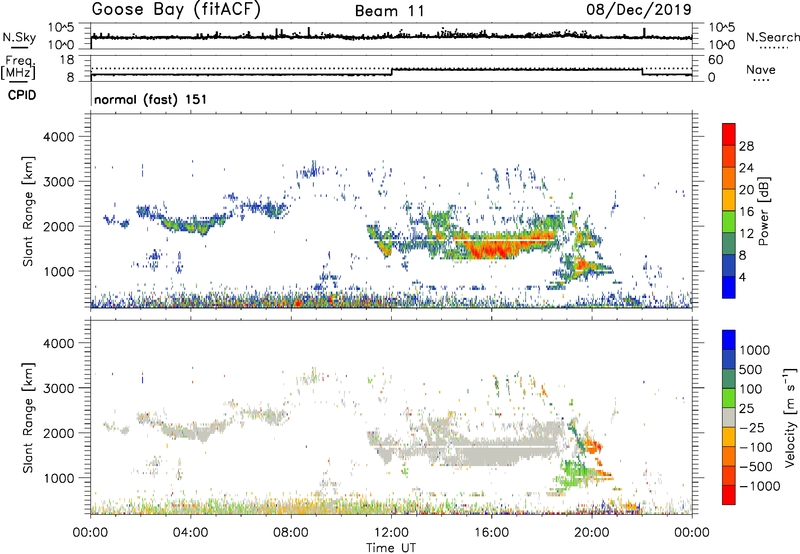Click the Nave legend label
This screenshot has width=800, height=554.
point(761,70)
